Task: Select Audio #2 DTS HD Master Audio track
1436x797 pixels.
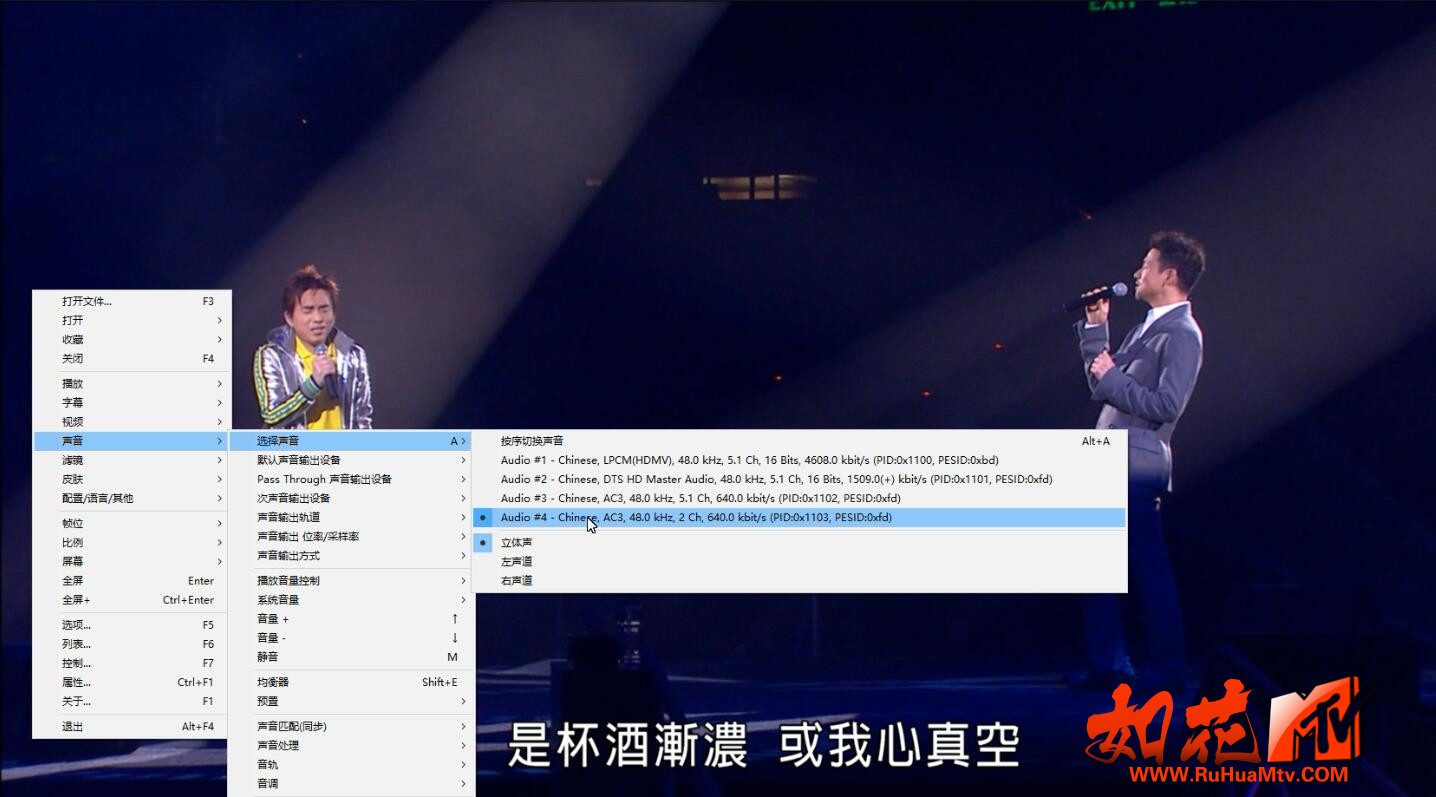Action: [800, 479]
